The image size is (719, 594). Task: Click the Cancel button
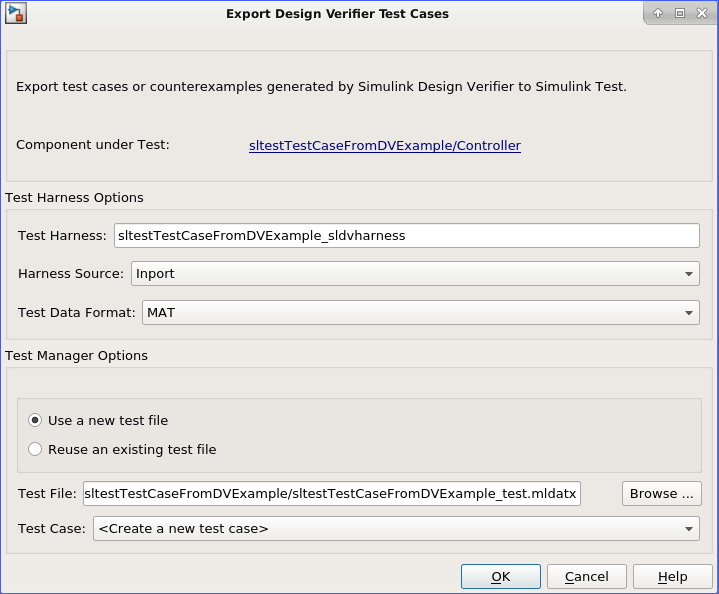[x=587, y=577]
